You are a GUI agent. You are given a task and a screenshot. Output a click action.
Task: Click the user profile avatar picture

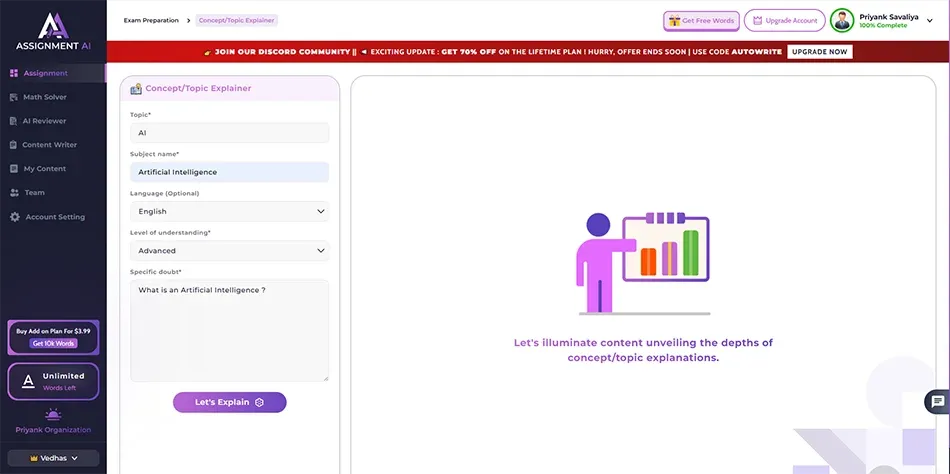pyautogui.click(x=842, y=21)
